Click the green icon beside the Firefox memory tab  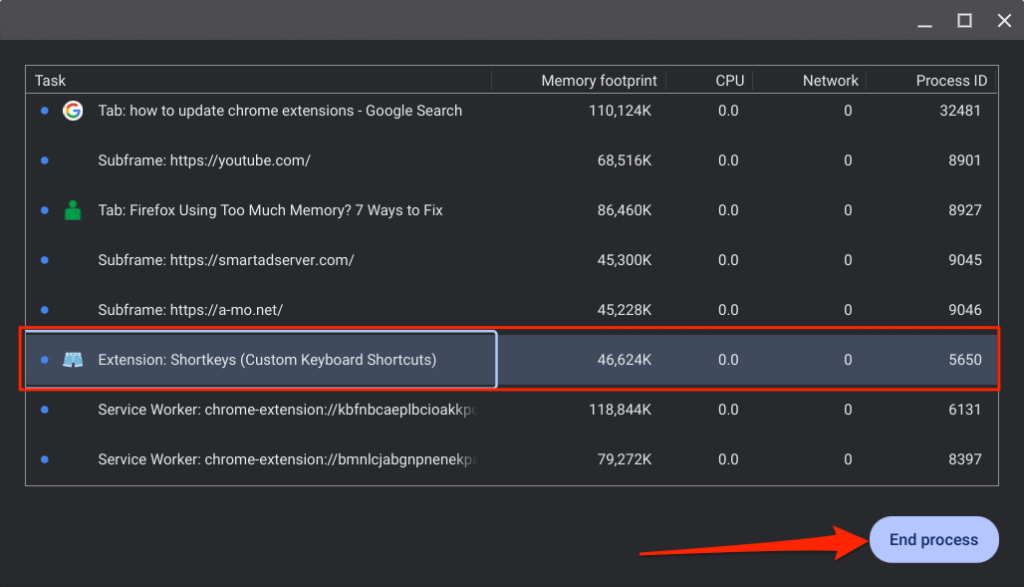(72, 211)
